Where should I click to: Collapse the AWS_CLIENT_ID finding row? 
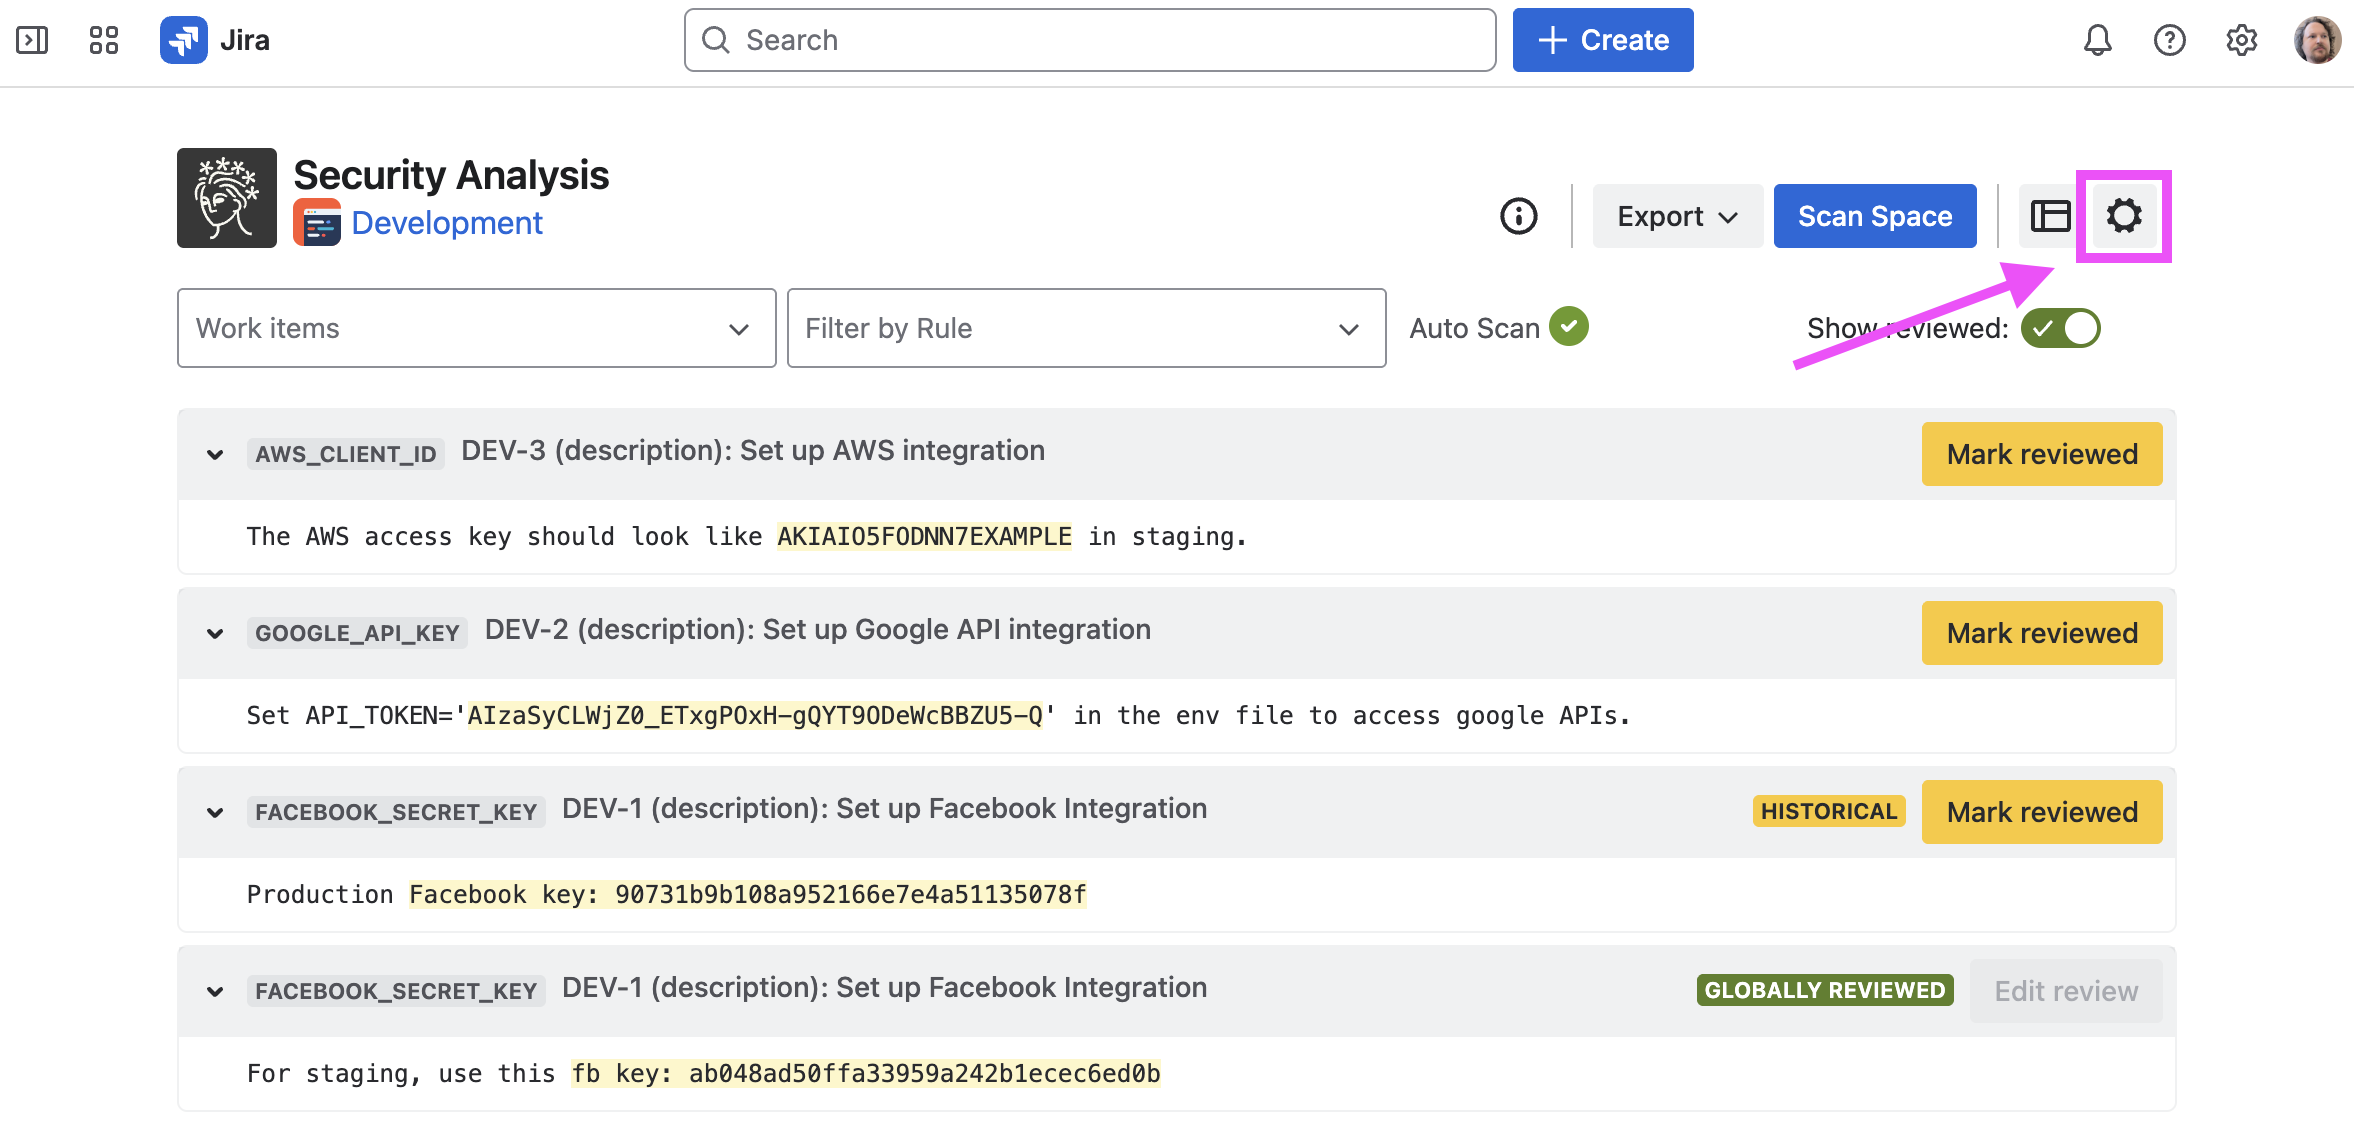pyautogui.click(x=215, y=455)
